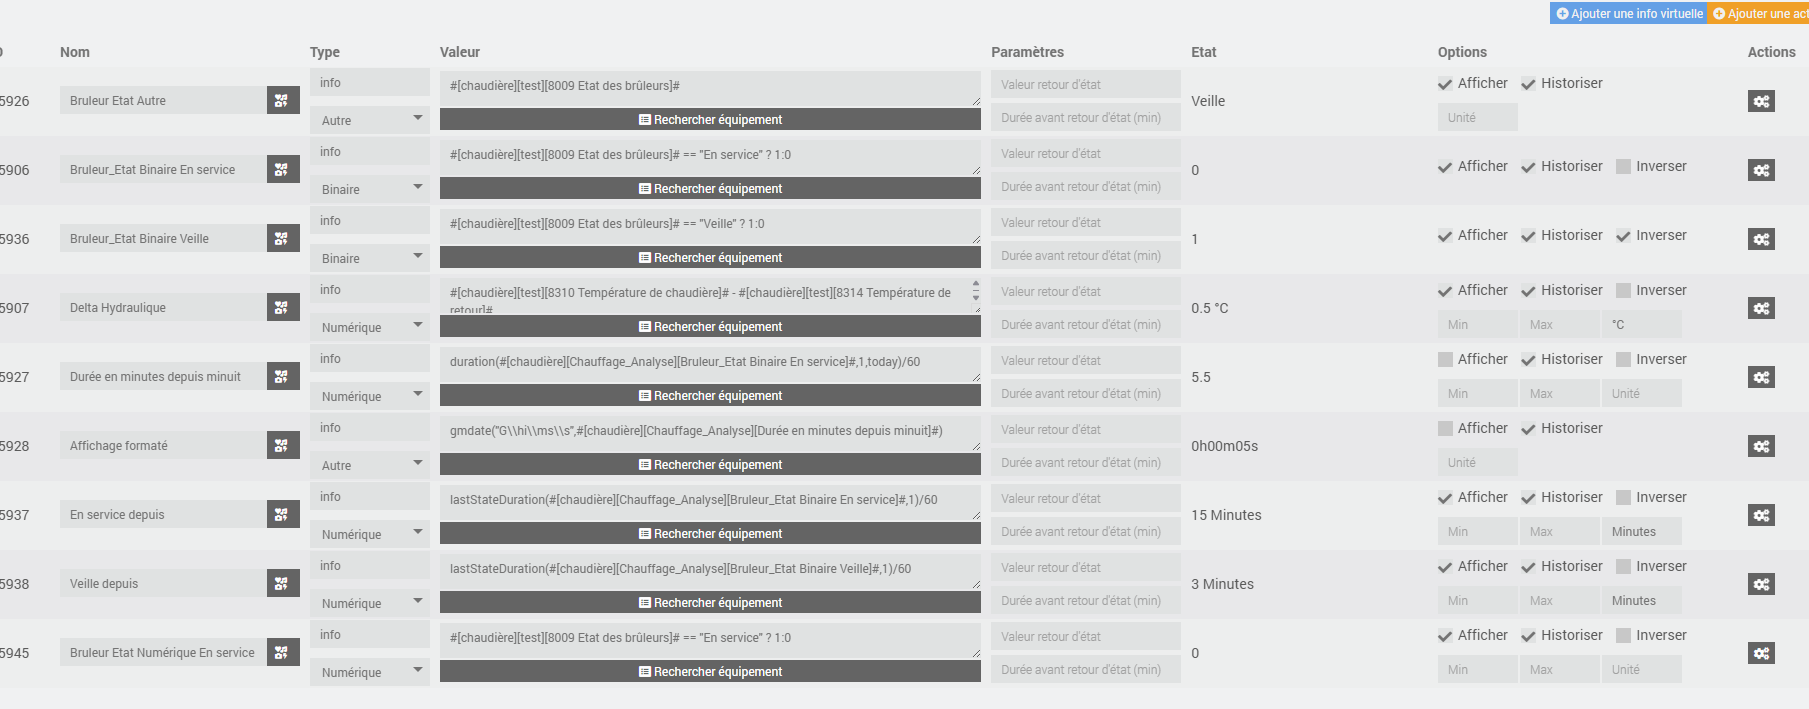
Task: Uncheck Inverser on Bruleur_Etat Binaire Veille row
Action: (x=1623, y=236)
